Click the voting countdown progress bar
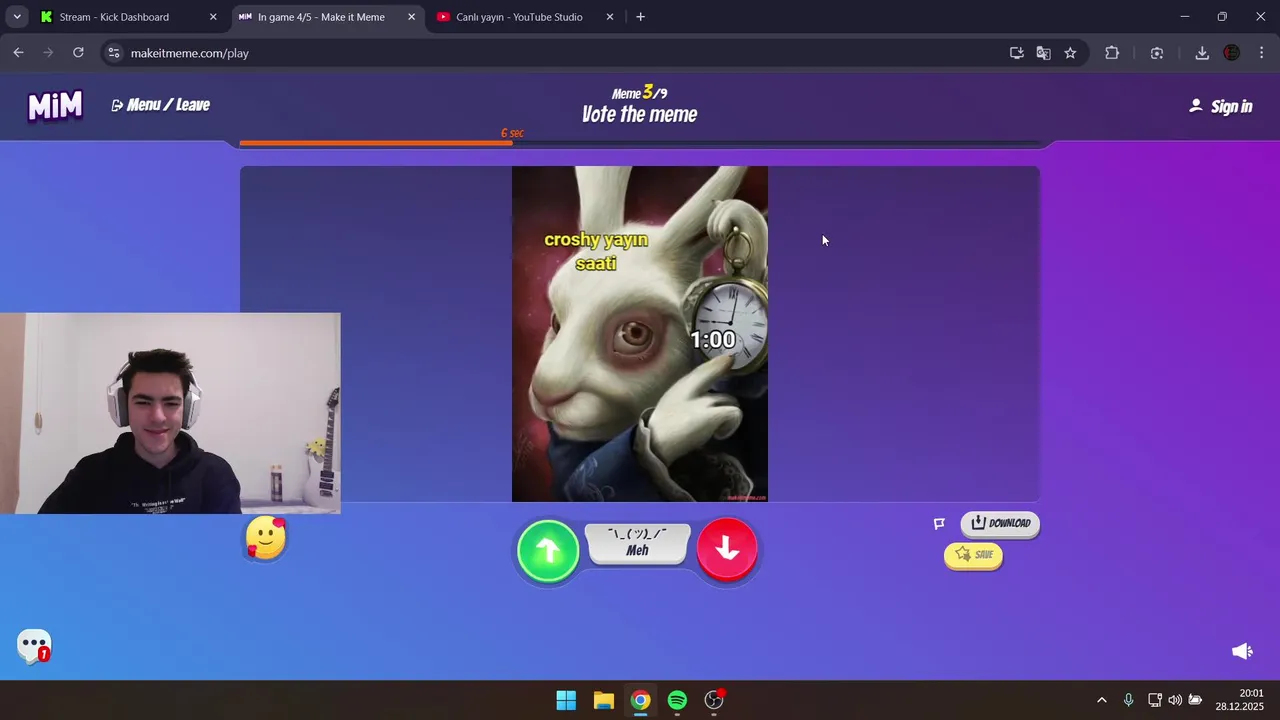Screen dimensions: 1280x720 640,143
